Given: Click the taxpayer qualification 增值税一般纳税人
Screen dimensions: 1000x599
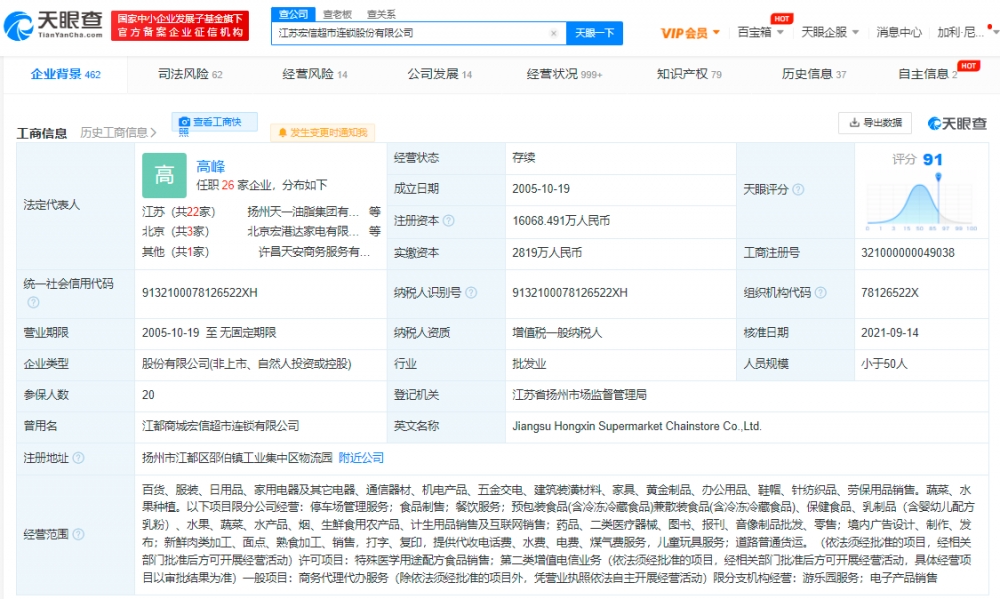Looking at the screenshot, I should [557, 332].
